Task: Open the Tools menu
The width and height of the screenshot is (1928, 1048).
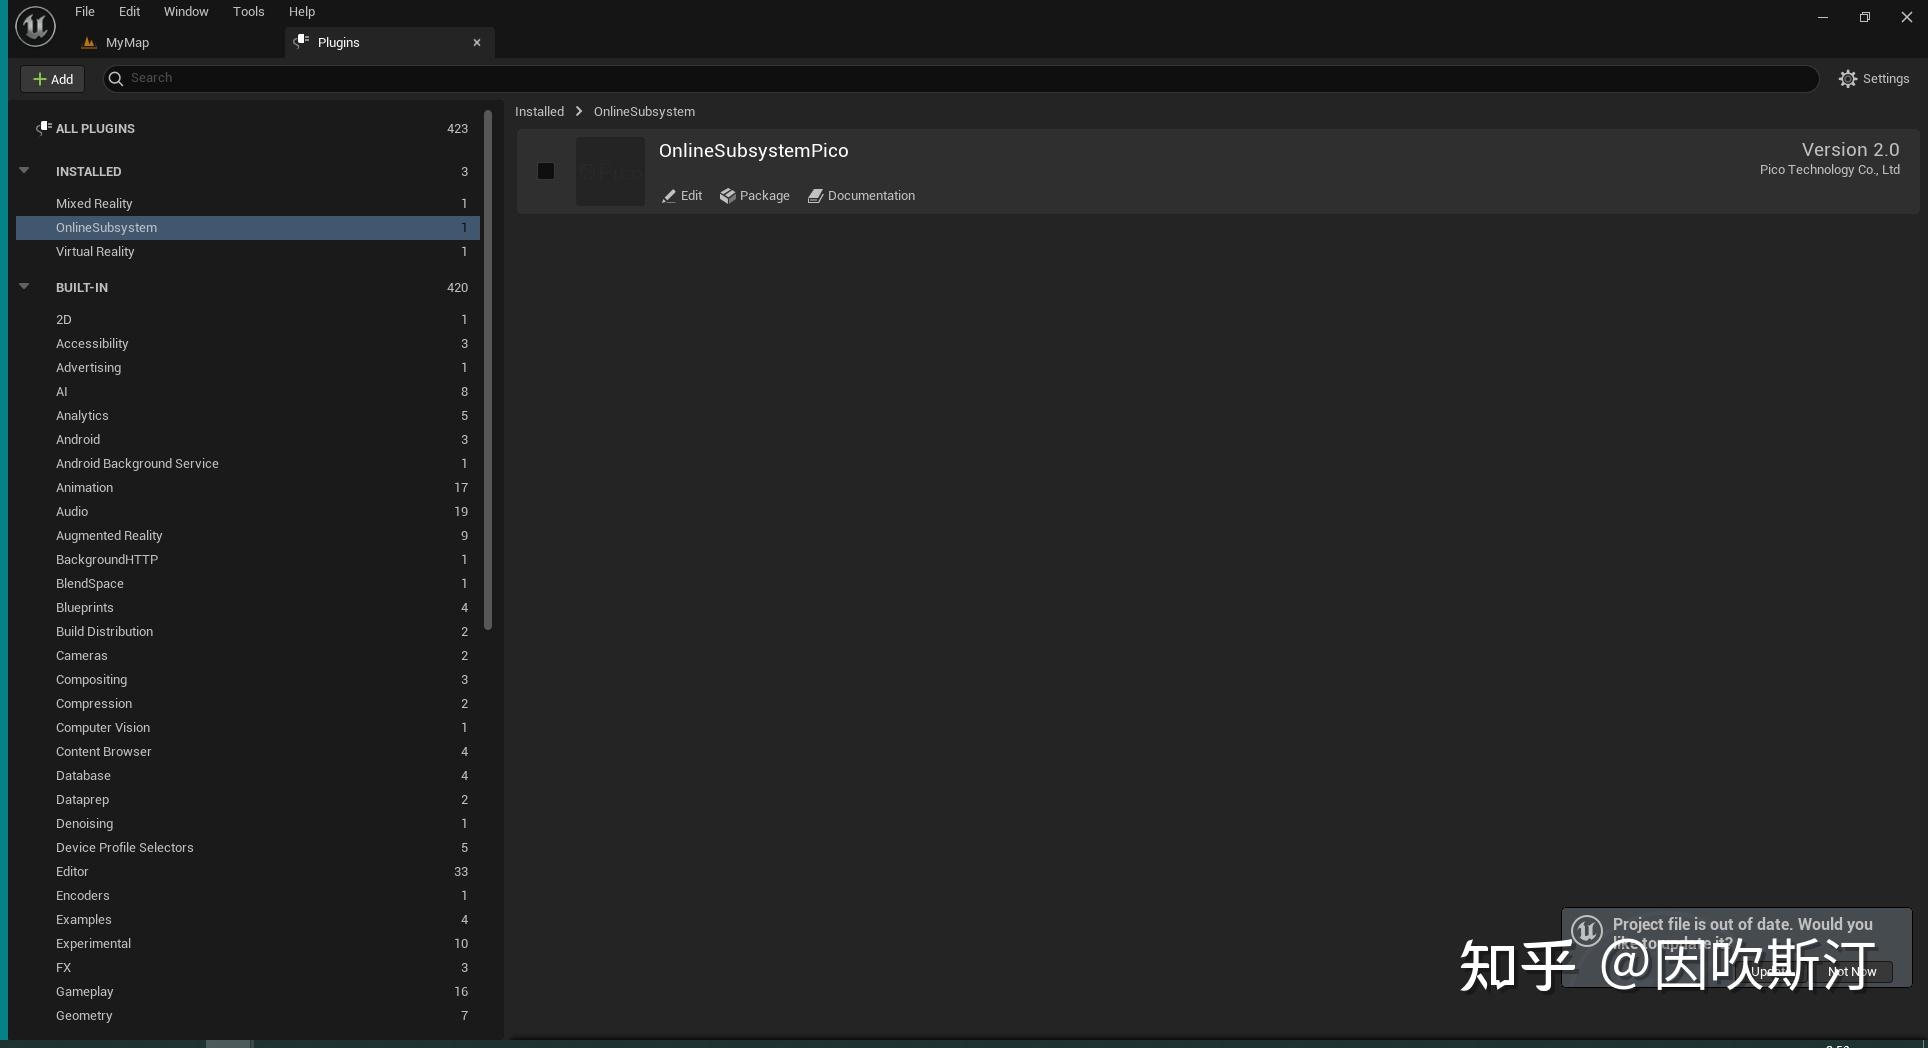Action: click(x=247, y=11)
